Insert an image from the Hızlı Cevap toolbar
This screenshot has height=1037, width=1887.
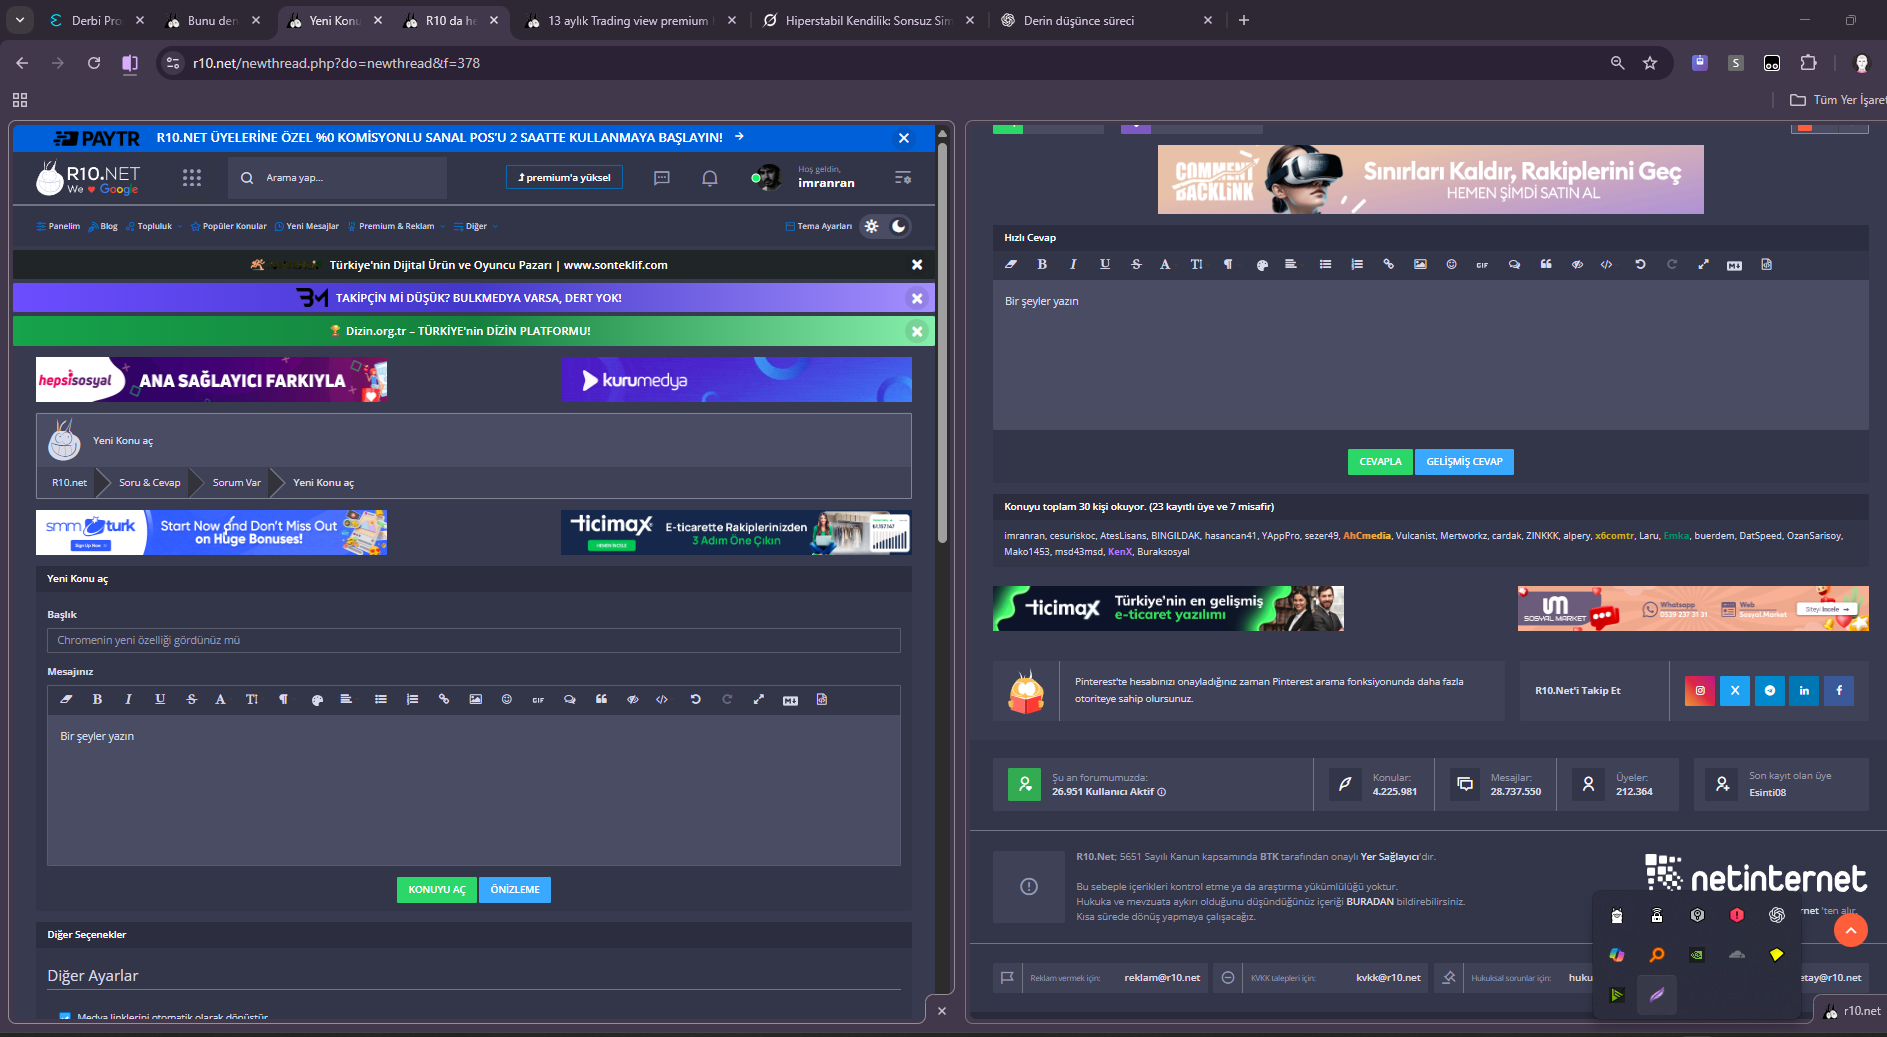1420,265
